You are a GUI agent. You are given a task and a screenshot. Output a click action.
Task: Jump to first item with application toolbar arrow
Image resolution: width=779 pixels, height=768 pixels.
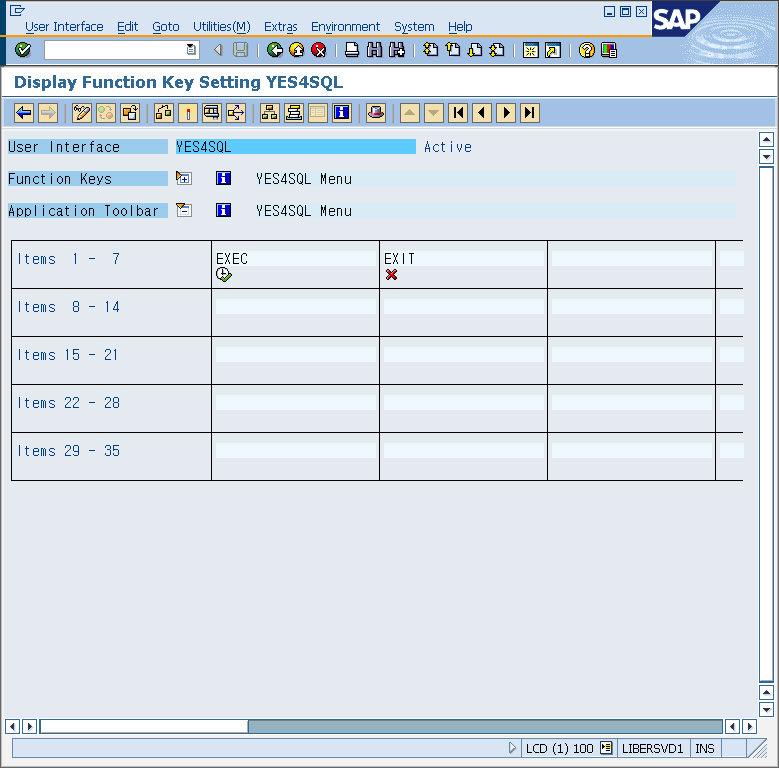coord(458,113)
